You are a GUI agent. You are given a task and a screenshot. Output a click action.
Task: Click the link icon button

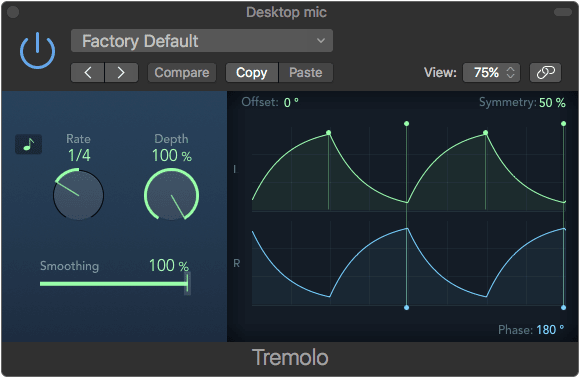[545, 72]
